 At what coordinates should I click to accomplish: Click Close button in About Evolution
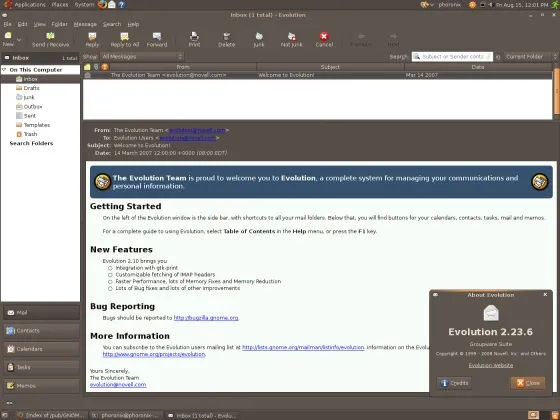pos(528,383)
